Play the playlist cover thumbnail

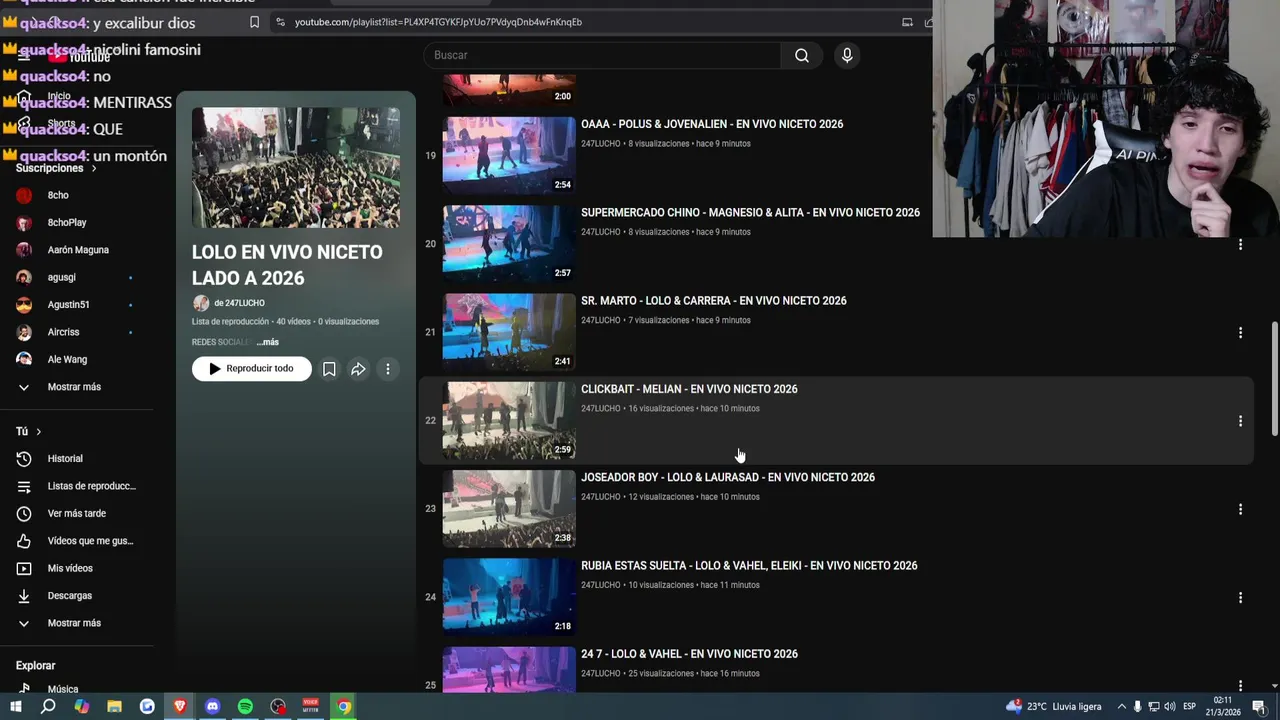pos(296,168)
